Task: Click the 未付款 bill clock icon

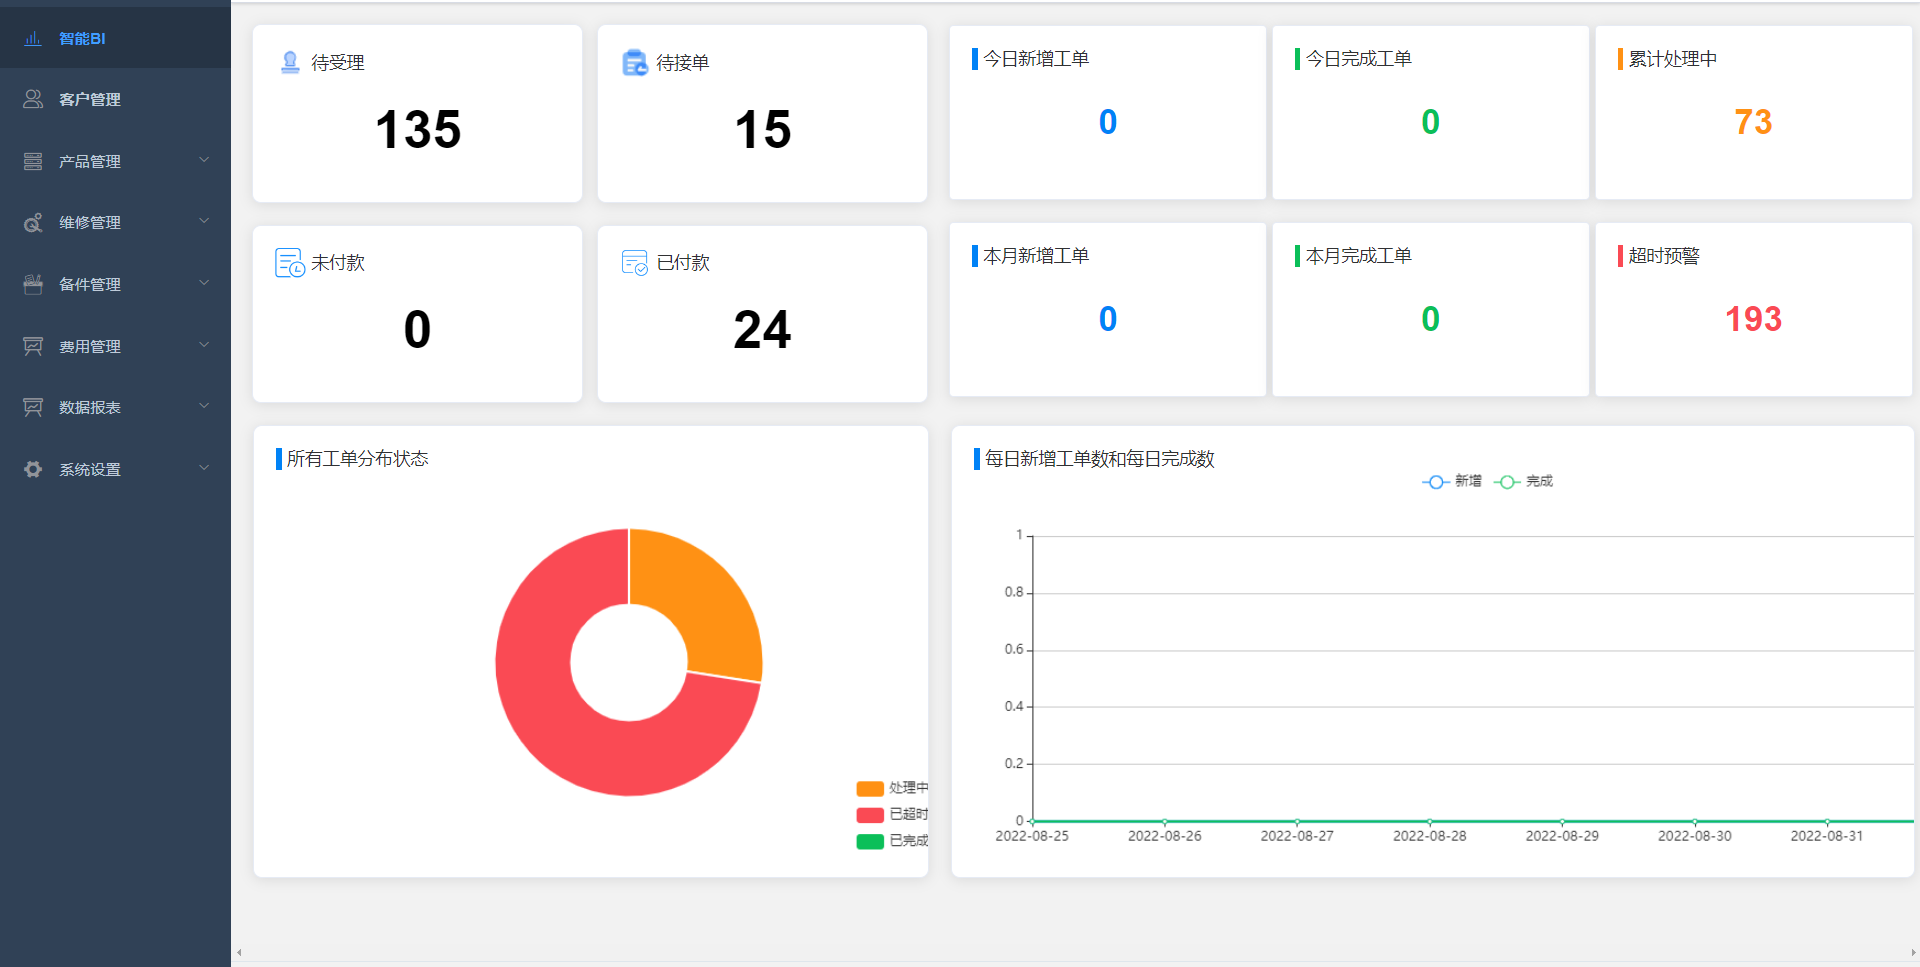Action: pyautogui.click(x=289, y=263)
